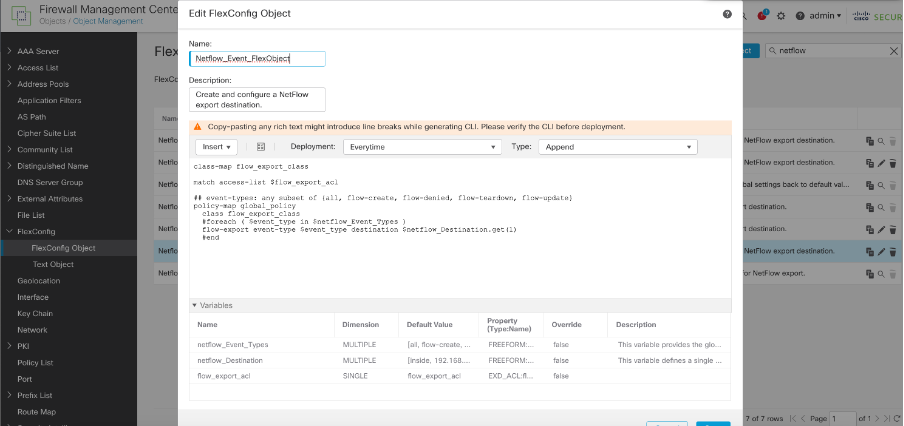This screenshot has height=426, width=904.
Task: Click inside the FlexConfig CLI code editor
Action: (460, 228)
